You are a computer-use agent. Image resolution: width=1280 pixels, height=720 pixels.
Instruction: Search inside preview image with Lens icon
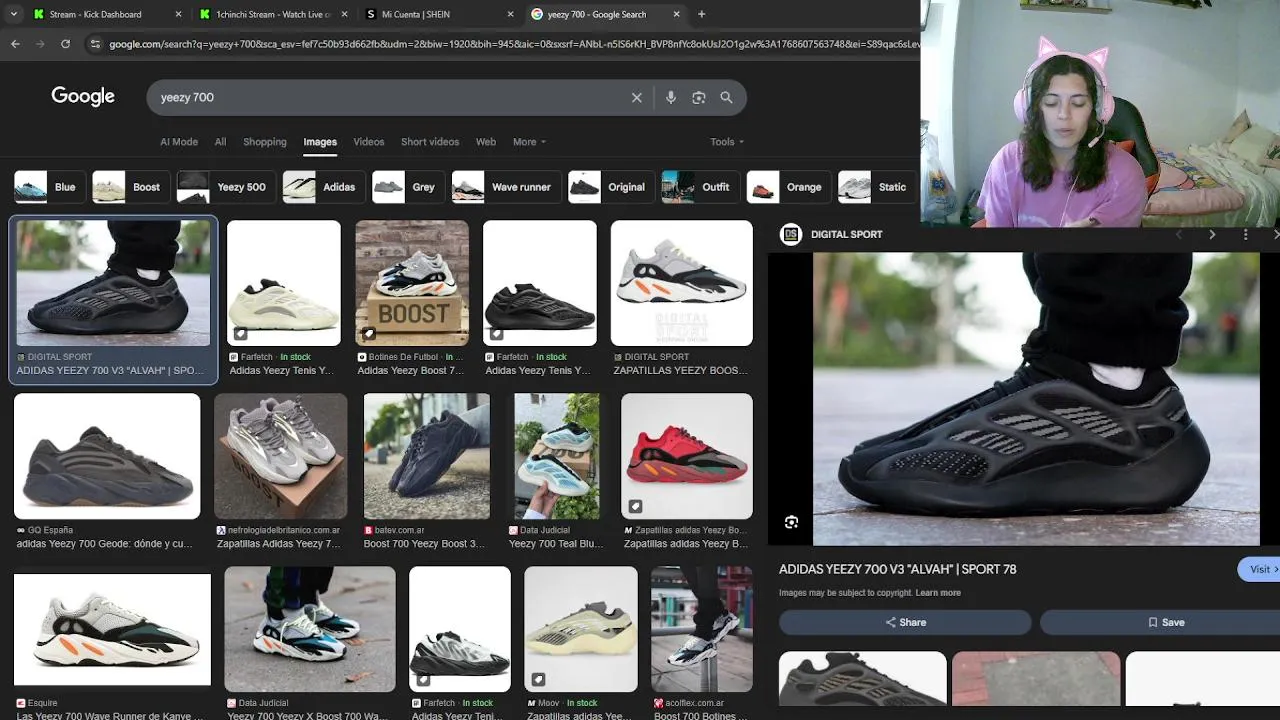tap(791, 522)
